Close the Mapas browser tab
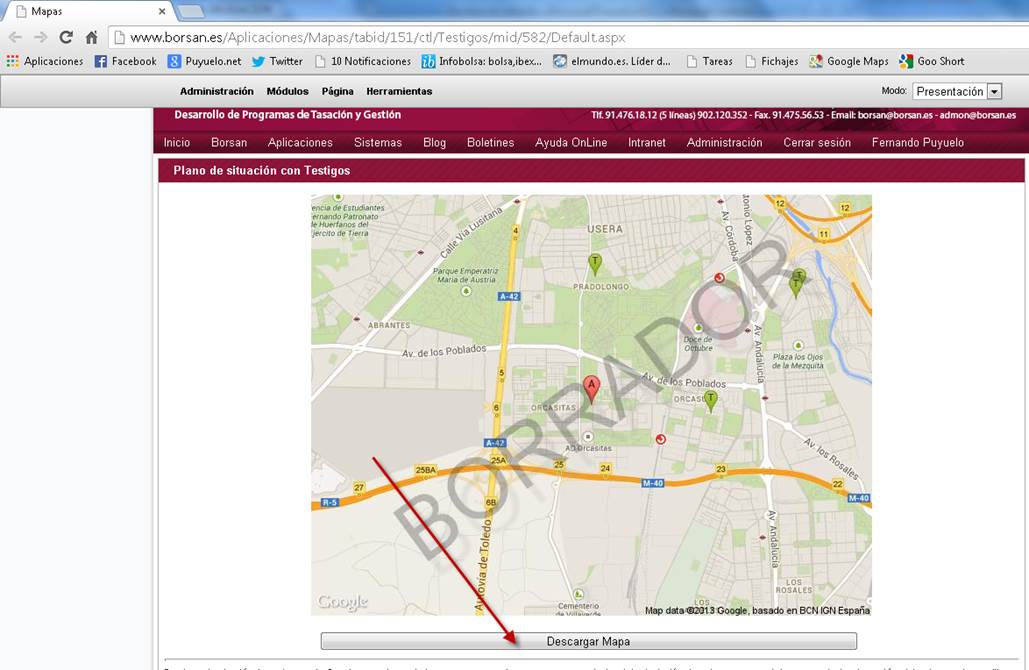1029x670 pixels. click(x=162, y=11)
